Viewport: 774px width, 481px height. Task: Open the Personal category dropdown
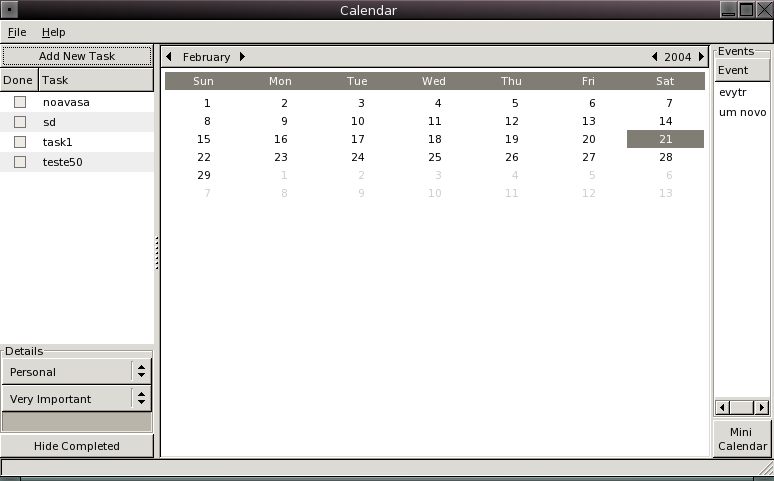[76, 372]
